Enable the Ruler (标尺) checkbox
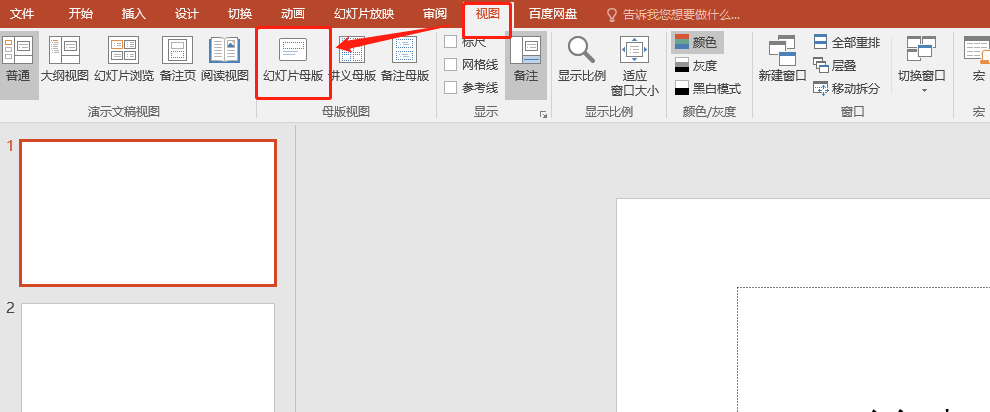 [x=451, y=42]
